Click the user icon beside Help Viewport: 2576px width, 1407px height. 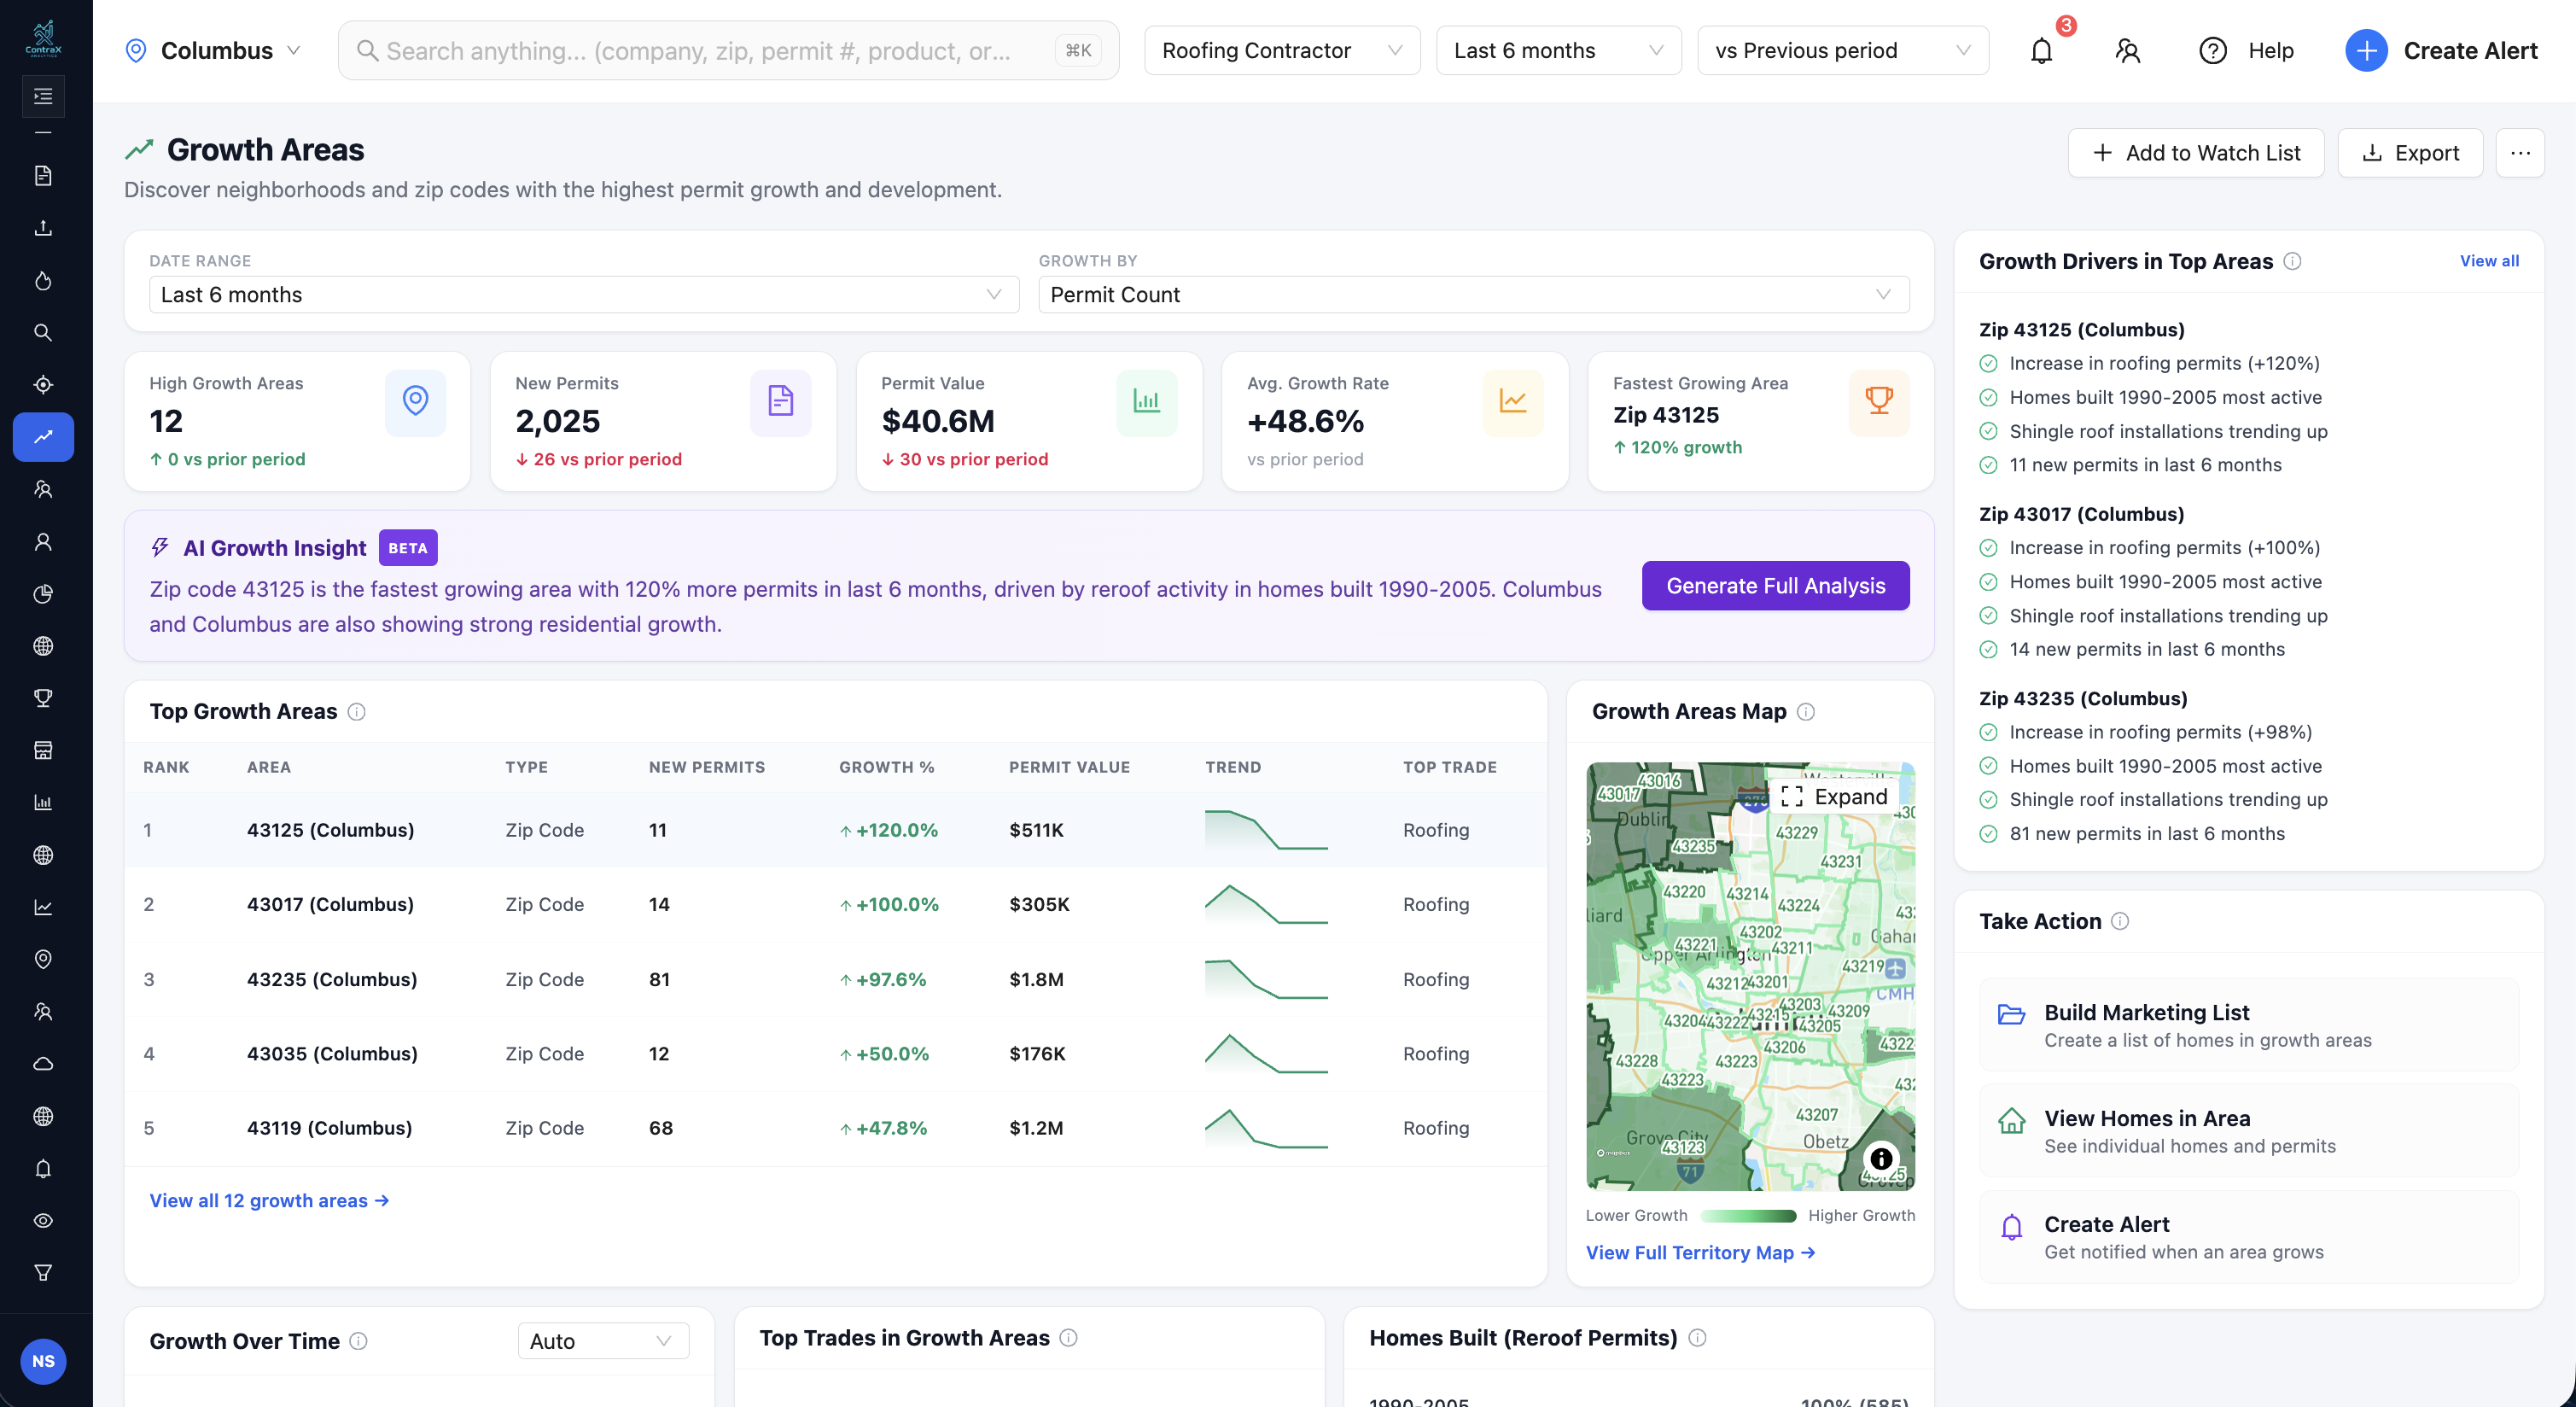(2128, 50)
